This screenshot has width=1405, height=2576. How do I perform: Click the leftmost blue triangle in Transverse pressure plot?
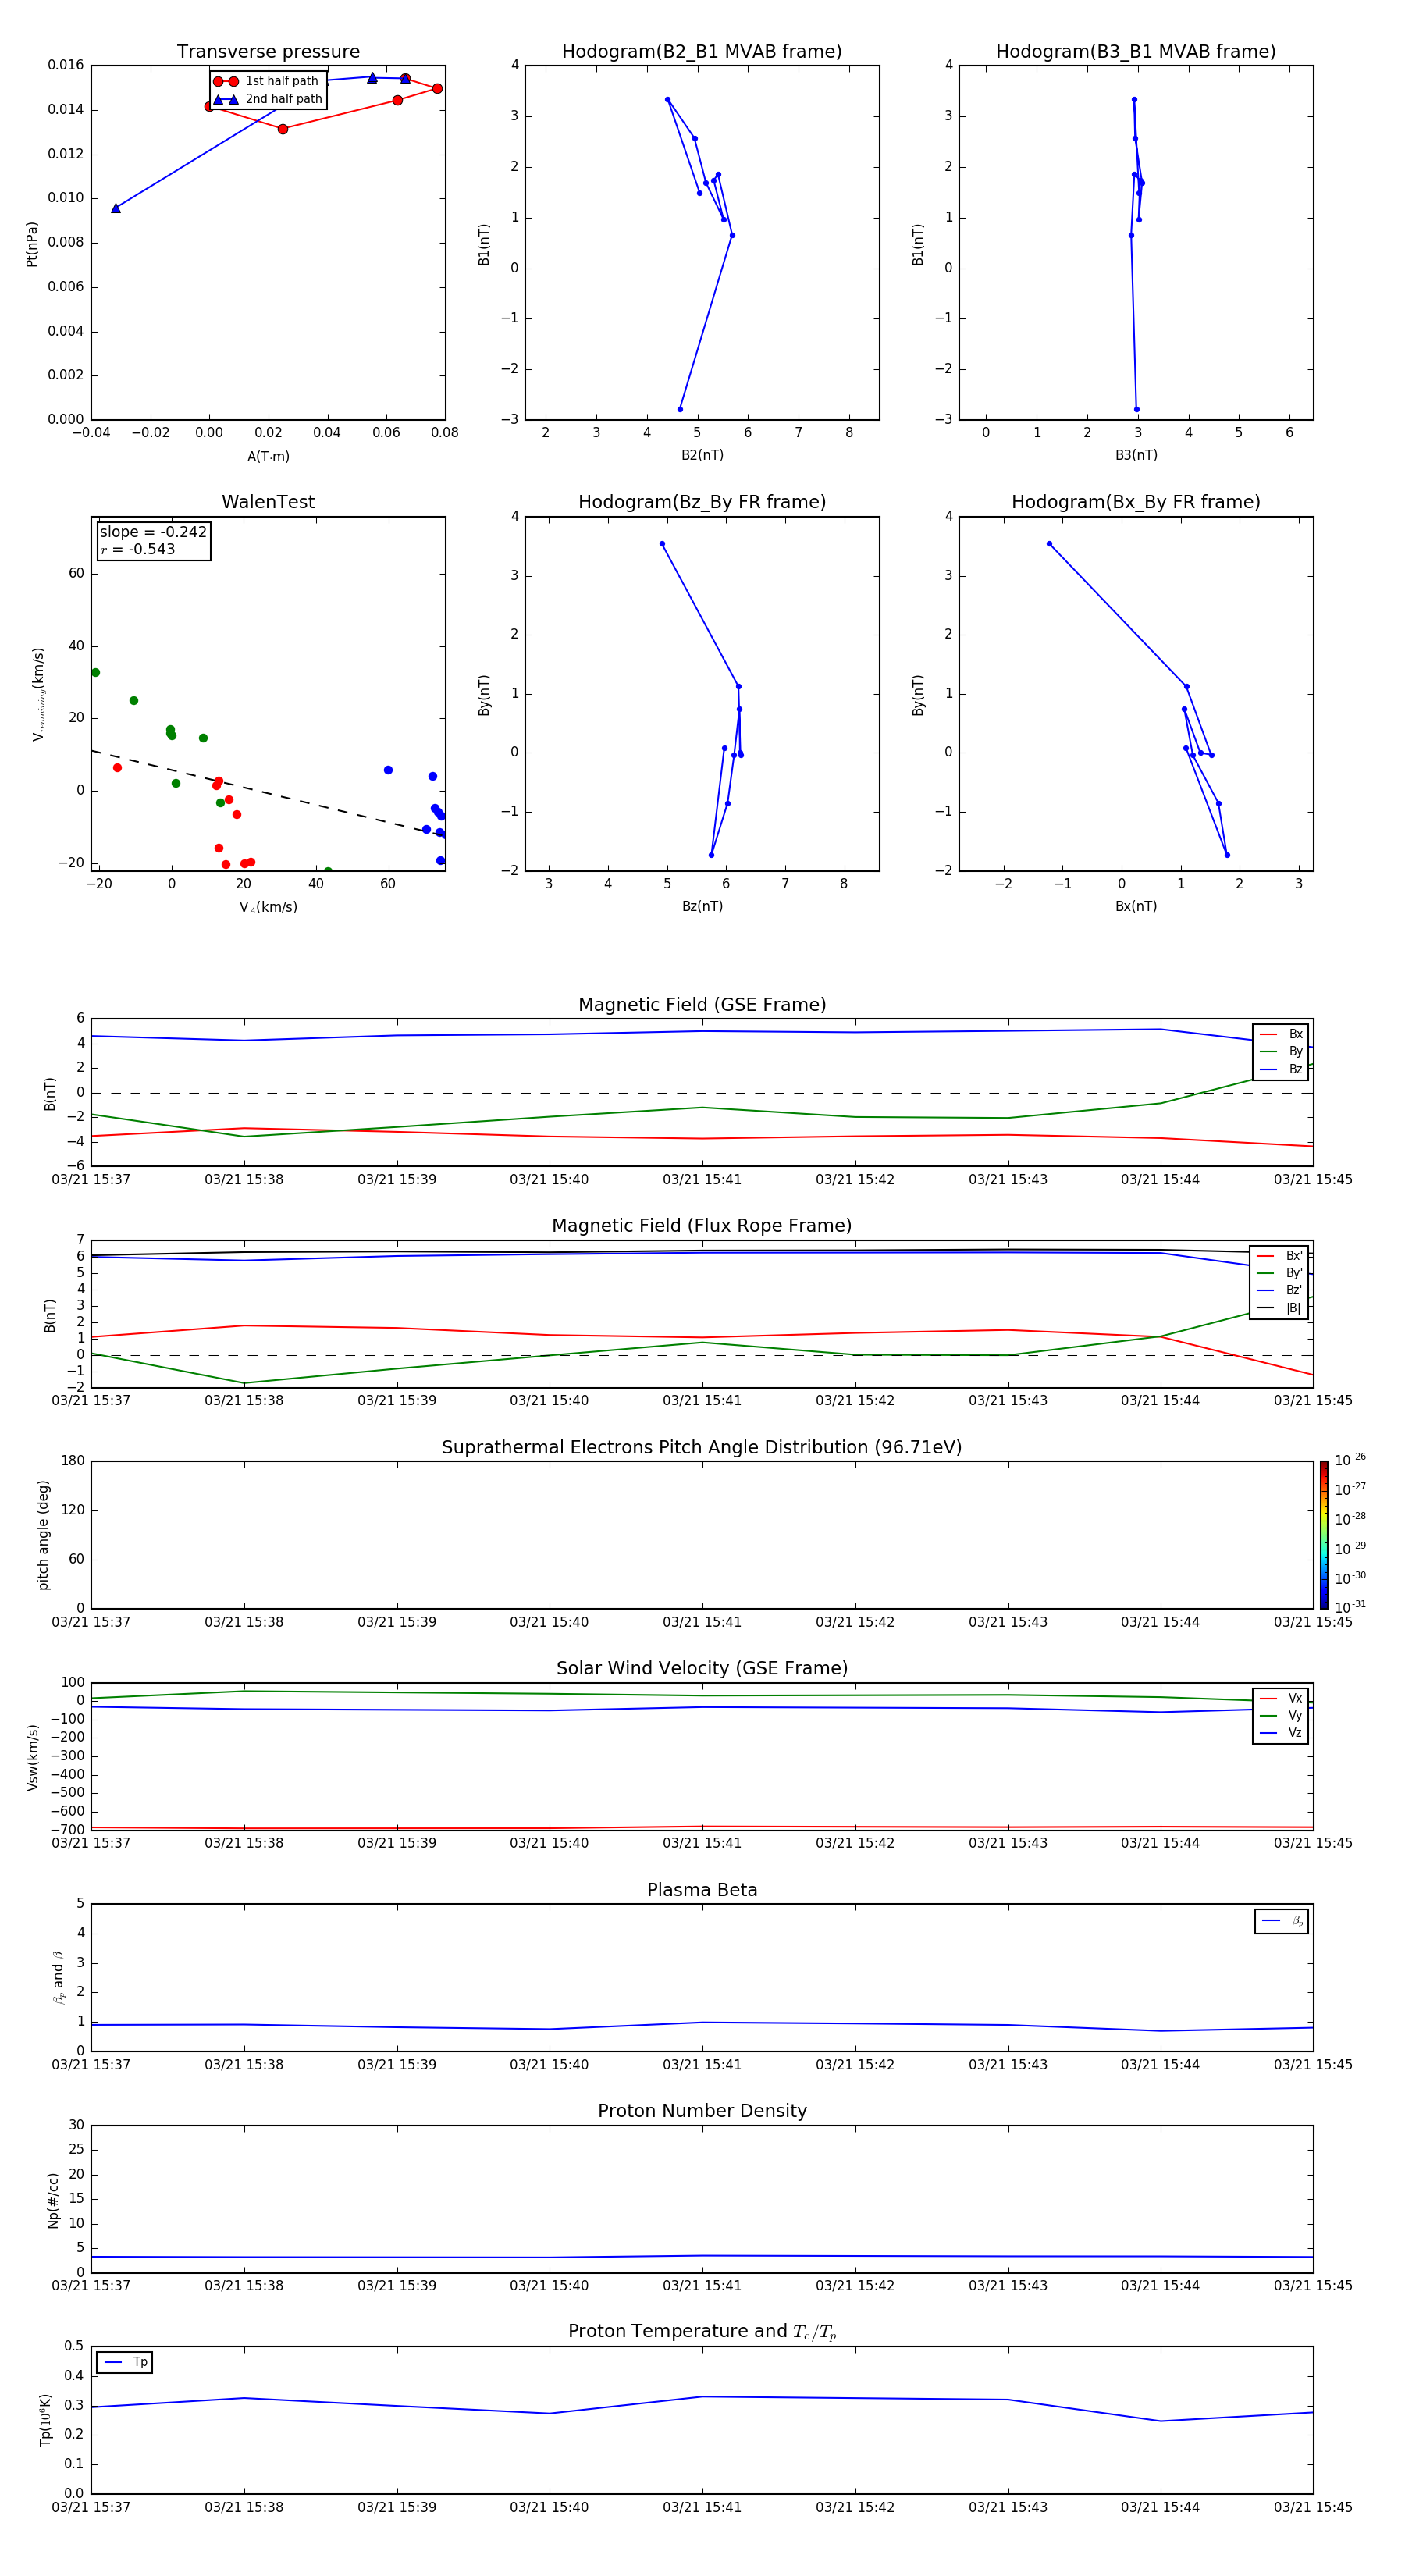click(x=116, y=208)
